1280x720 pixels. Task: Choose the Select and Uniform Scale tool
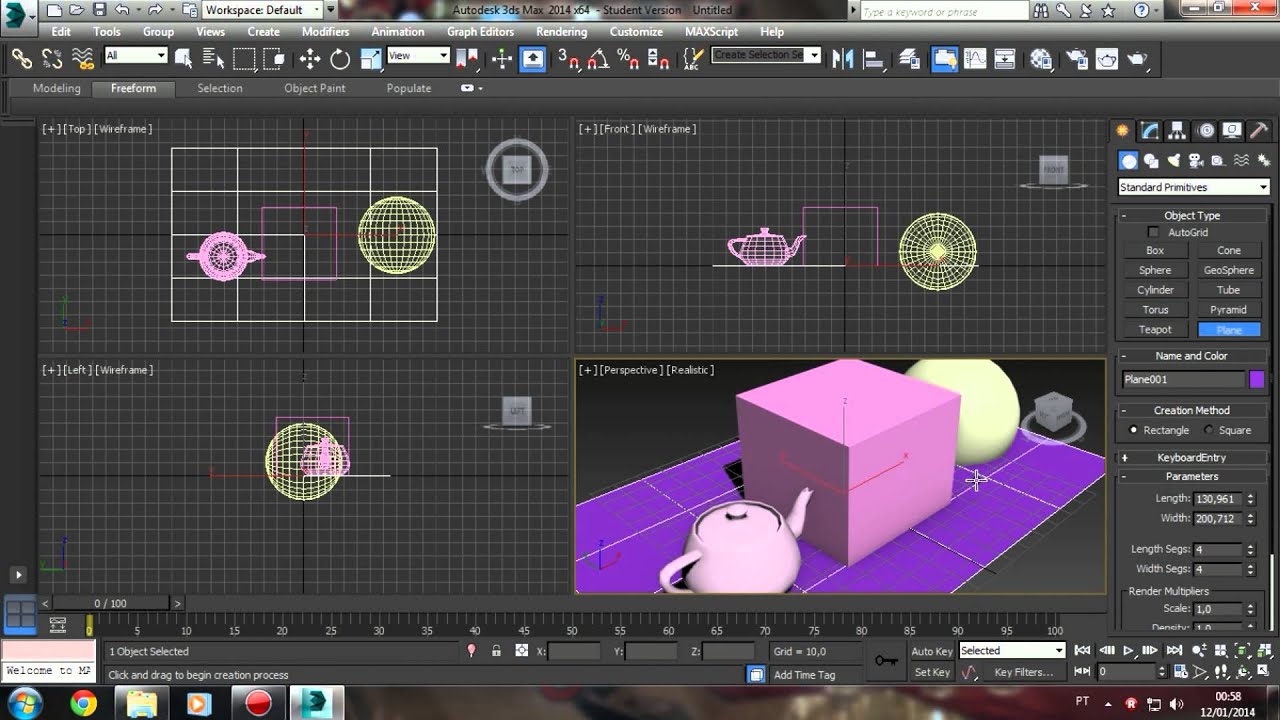point(371,59)
